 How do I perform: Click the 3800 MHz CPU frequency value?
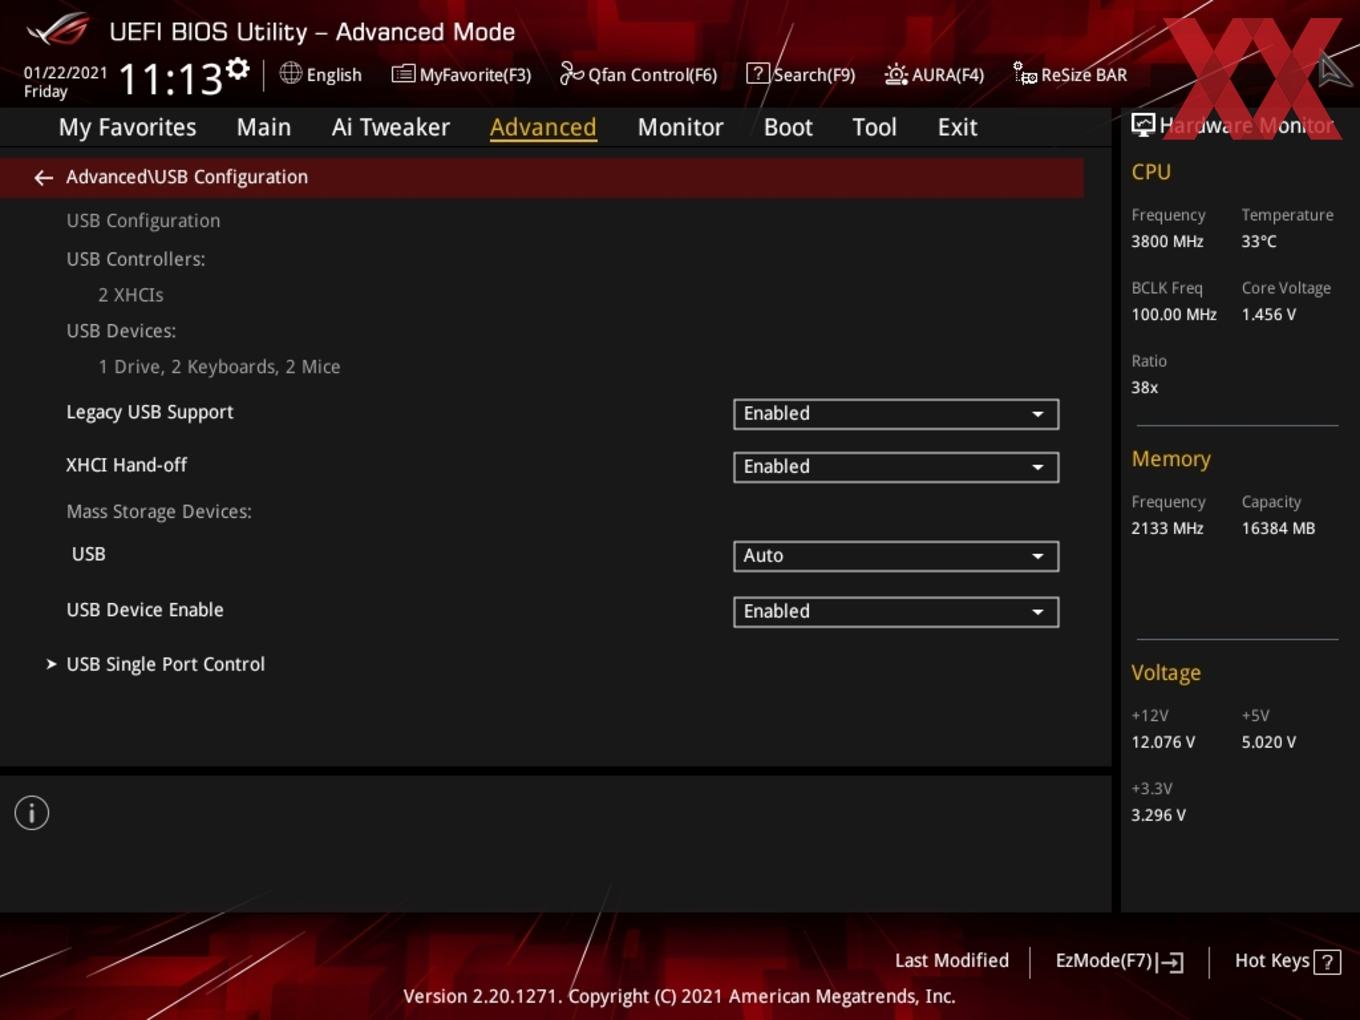pos(1167,241)
